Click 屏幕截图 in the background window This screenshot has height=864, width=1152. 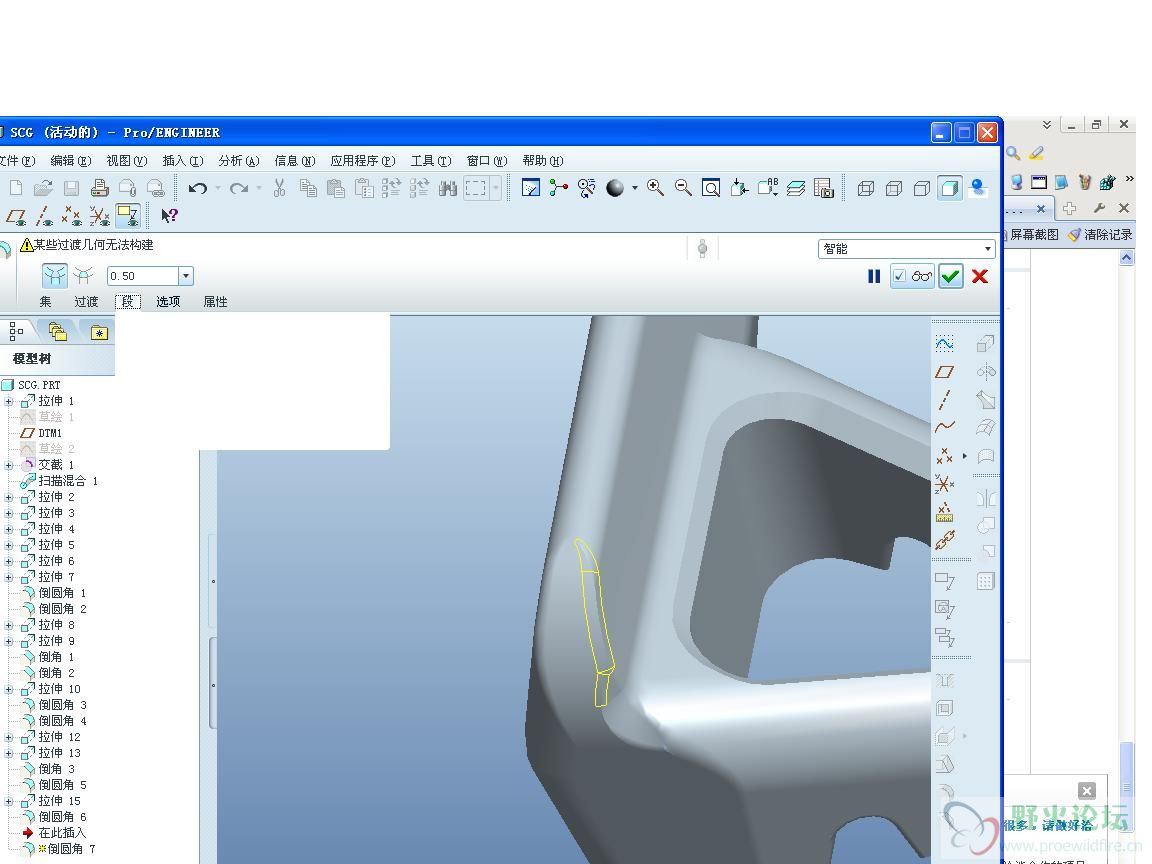pyautogui.click(x=1034, y=235)
